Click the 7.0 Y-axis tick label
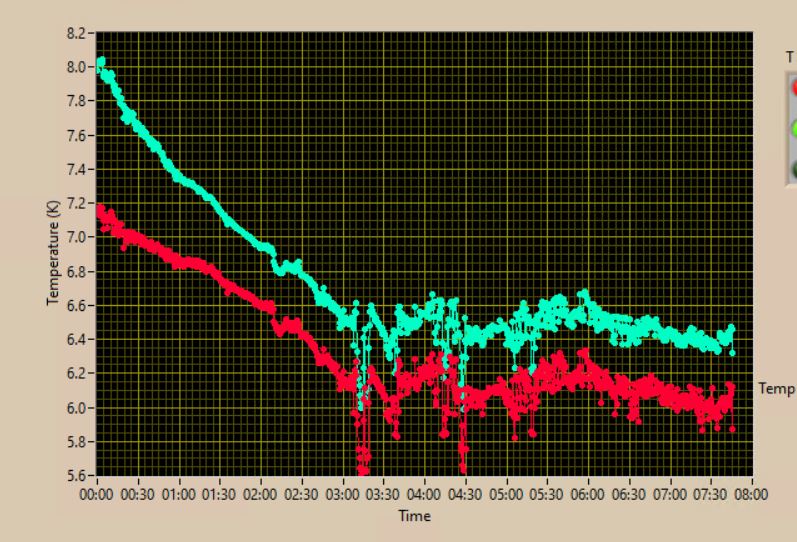 (76, 237)
